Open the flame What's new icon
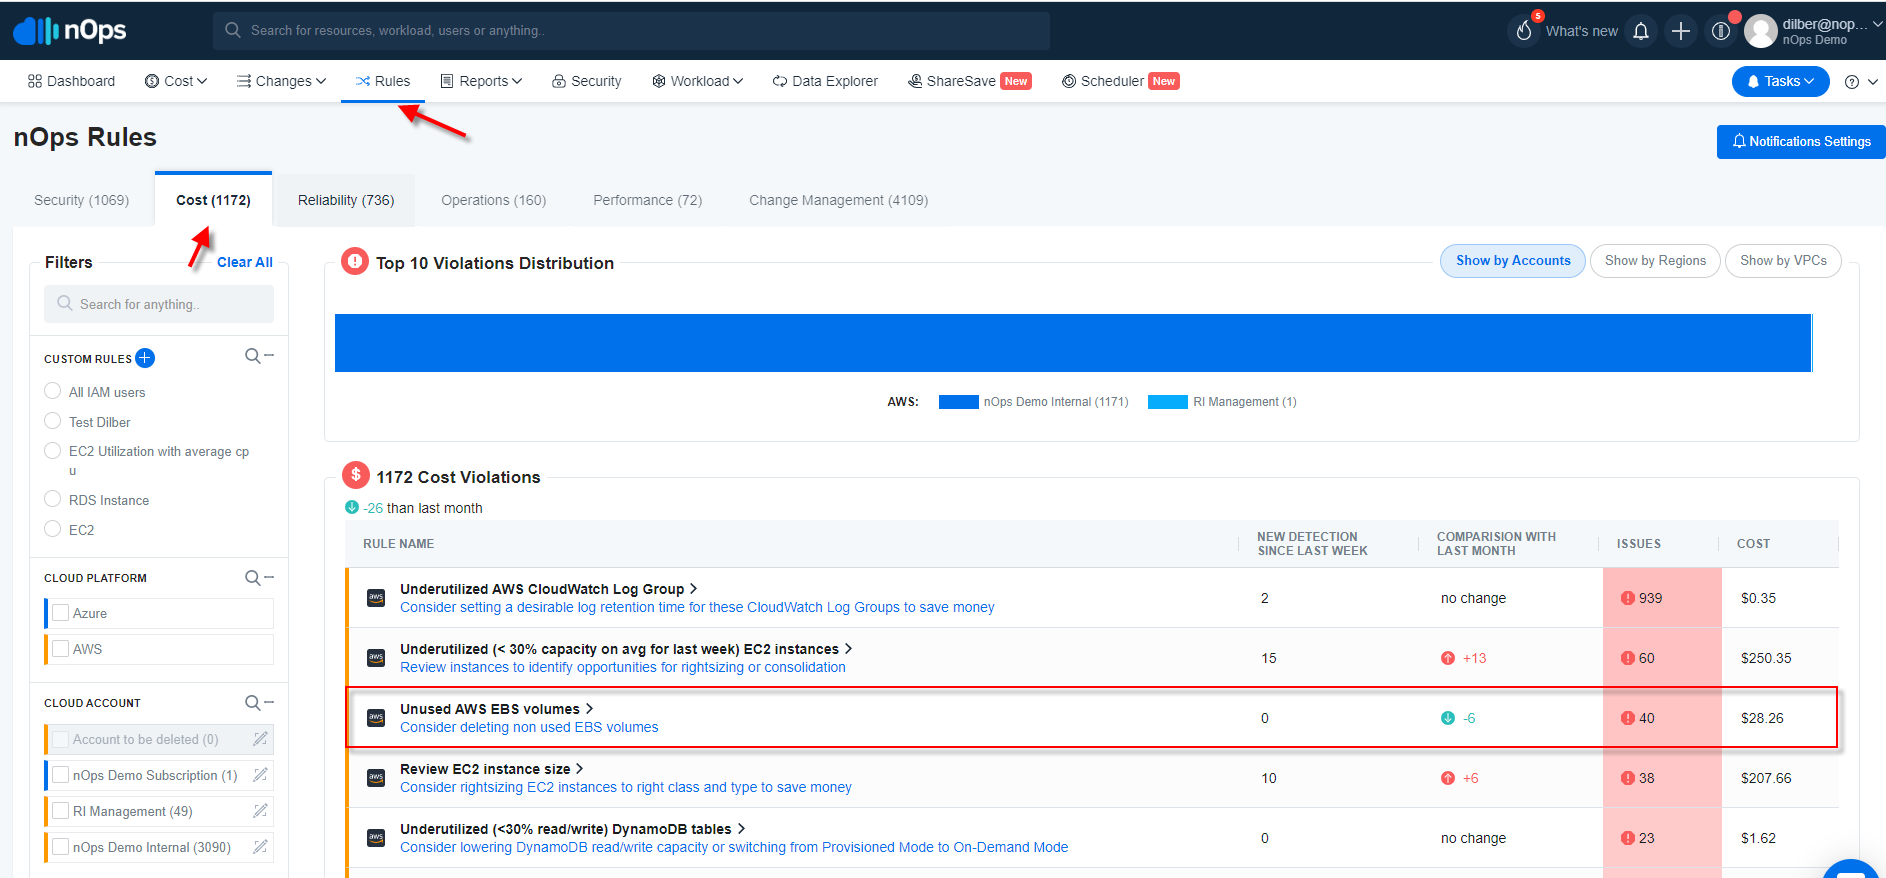The width and height of the screenshot is (1886, 878). coord(1524,31)
